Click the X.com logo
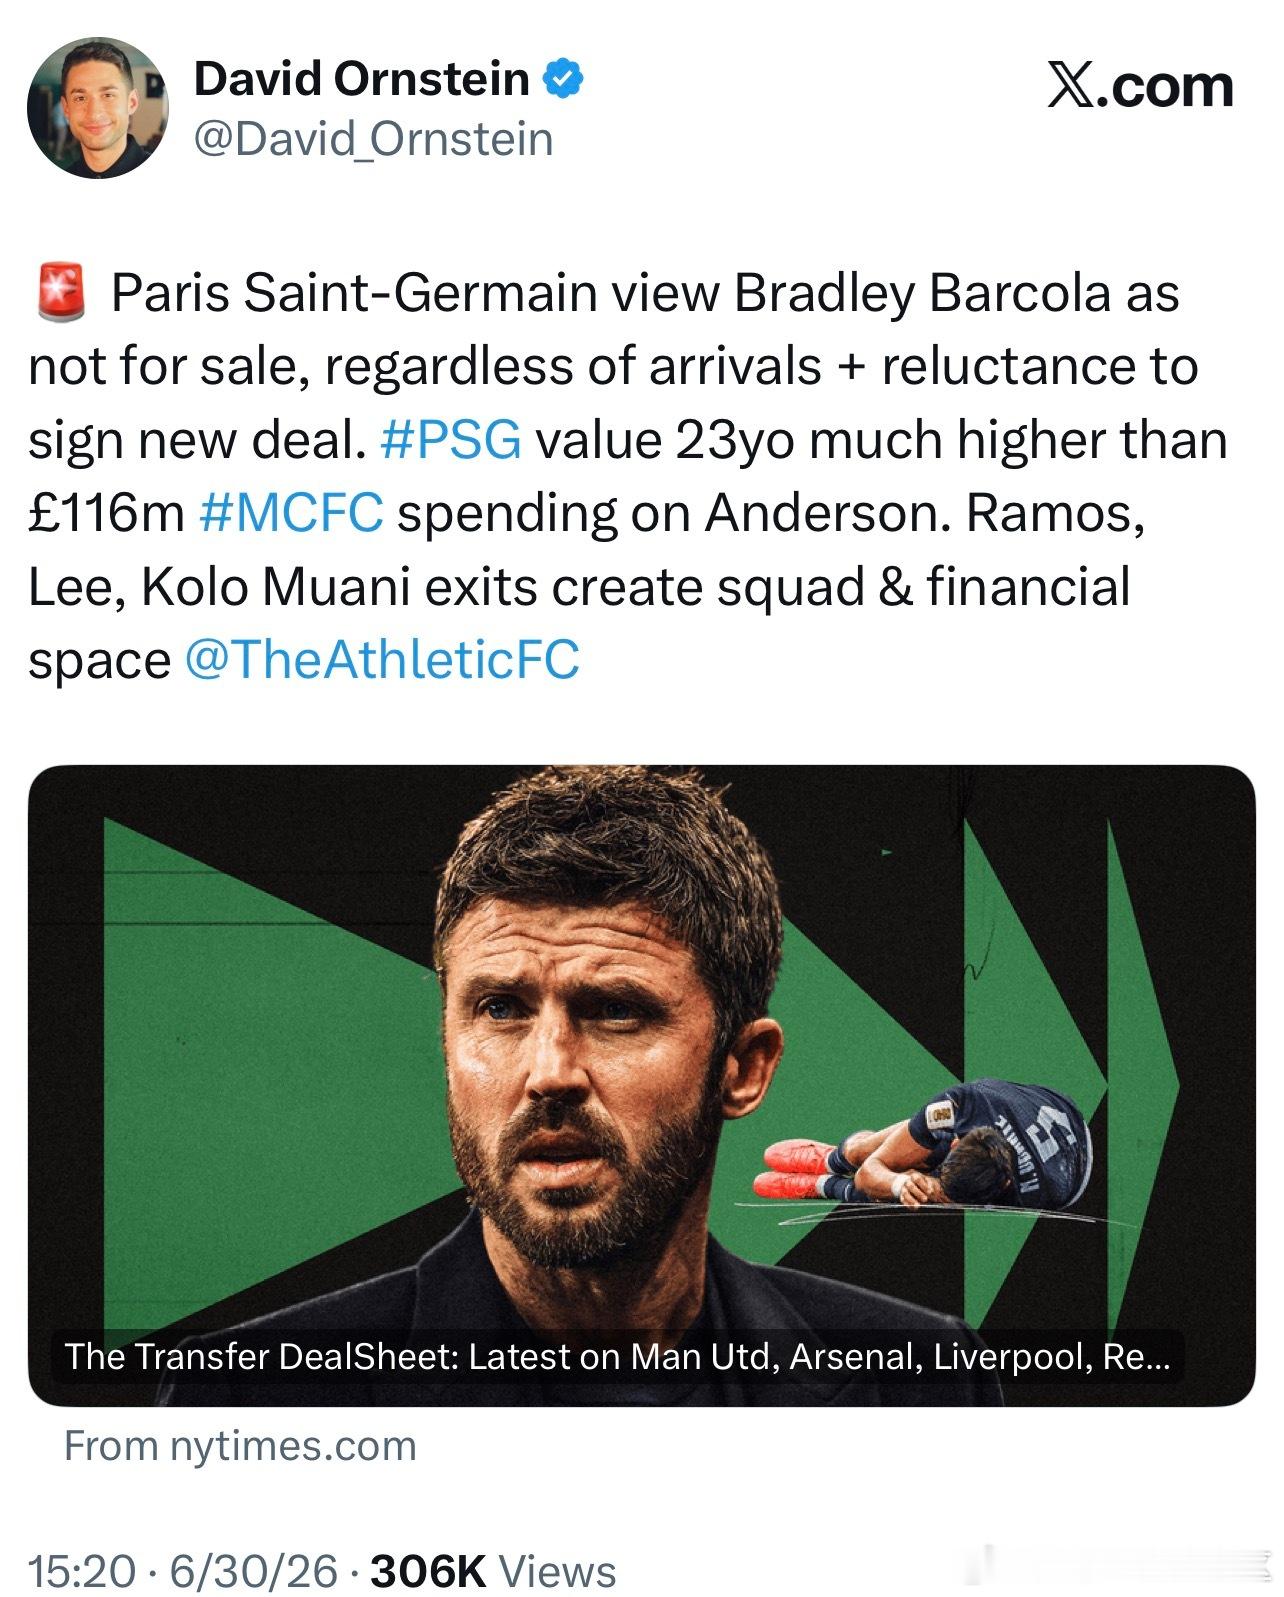Screen dimensions: 1284x1597 (x=1140, y=86)
